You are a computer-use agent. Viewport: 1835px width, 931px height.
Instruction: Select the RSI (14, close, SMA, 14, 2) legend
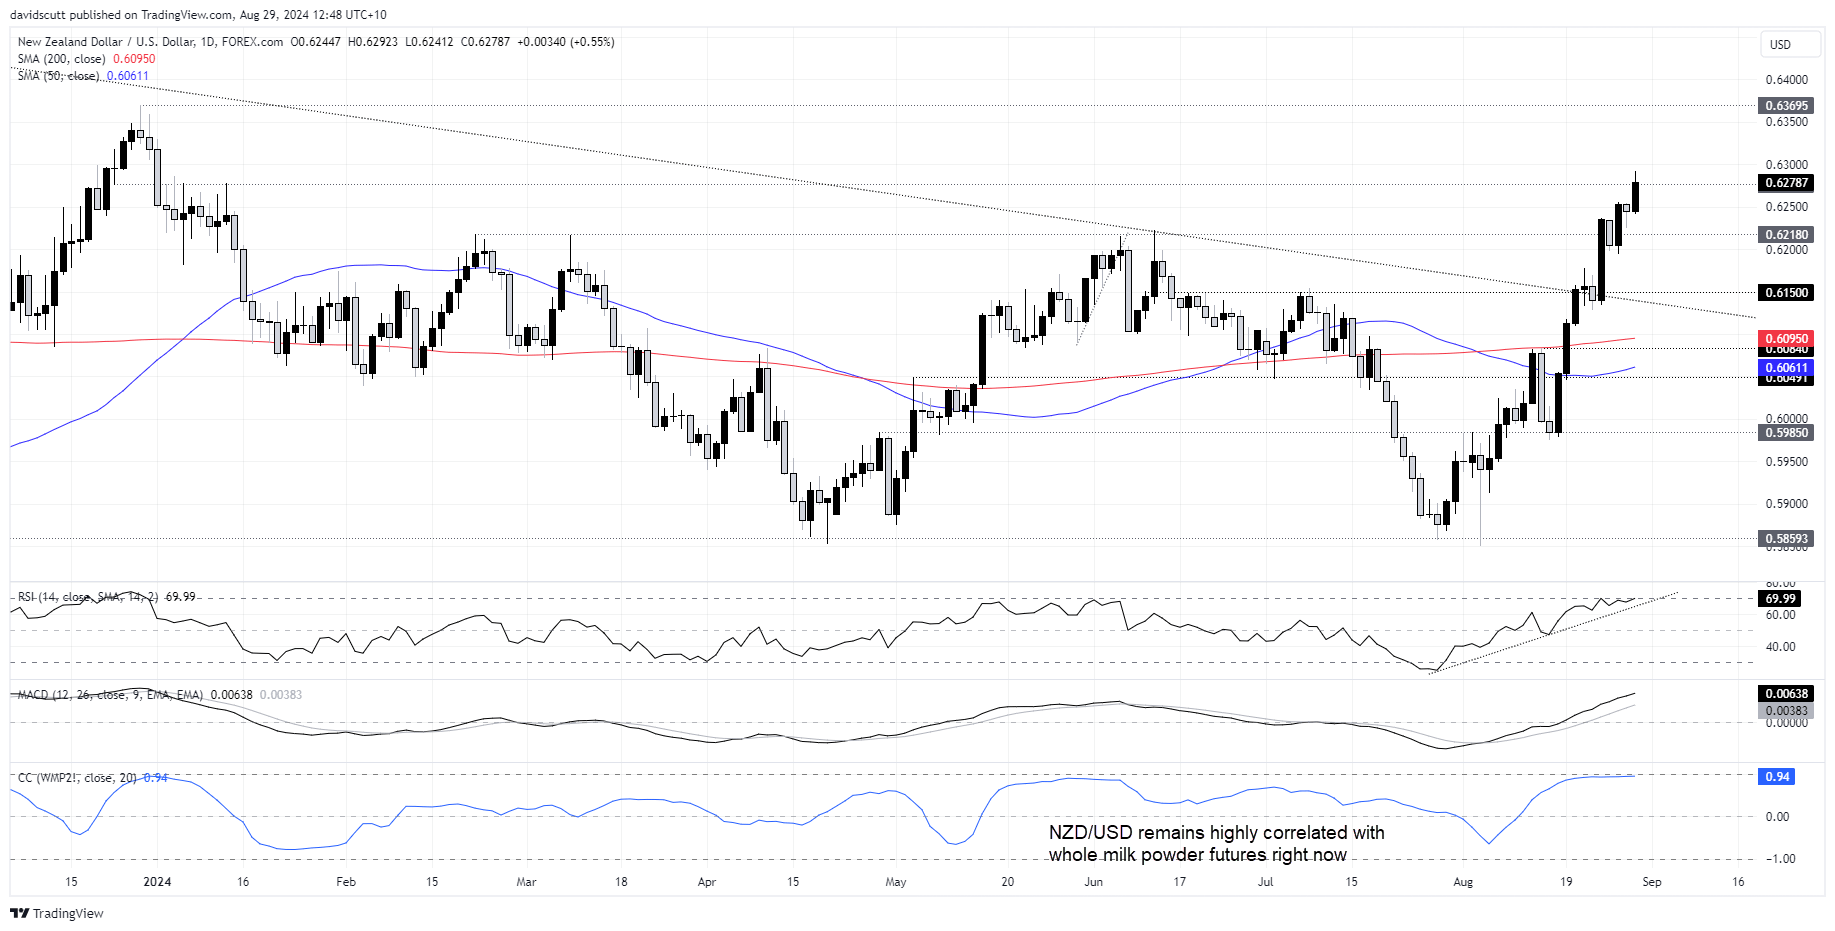(88, 597)
